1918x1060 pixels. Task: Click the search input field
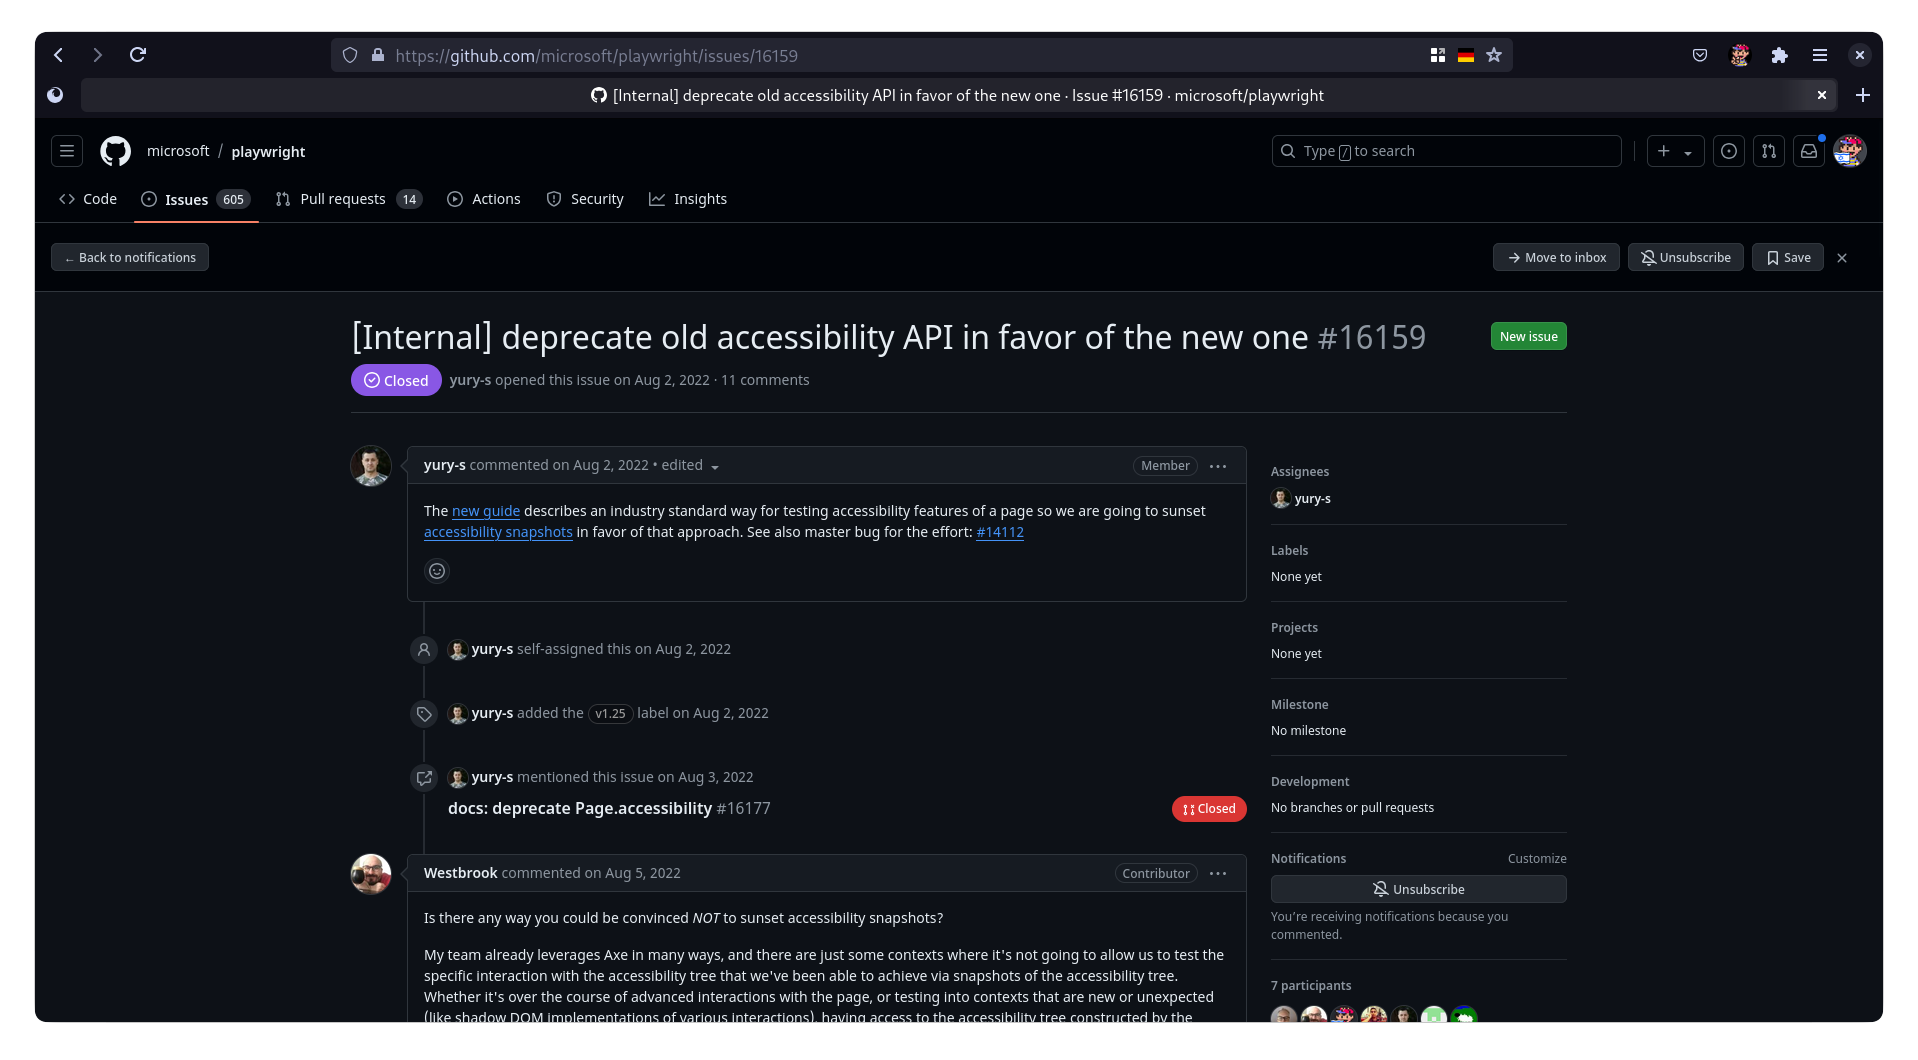click(x=1446, y=151)
